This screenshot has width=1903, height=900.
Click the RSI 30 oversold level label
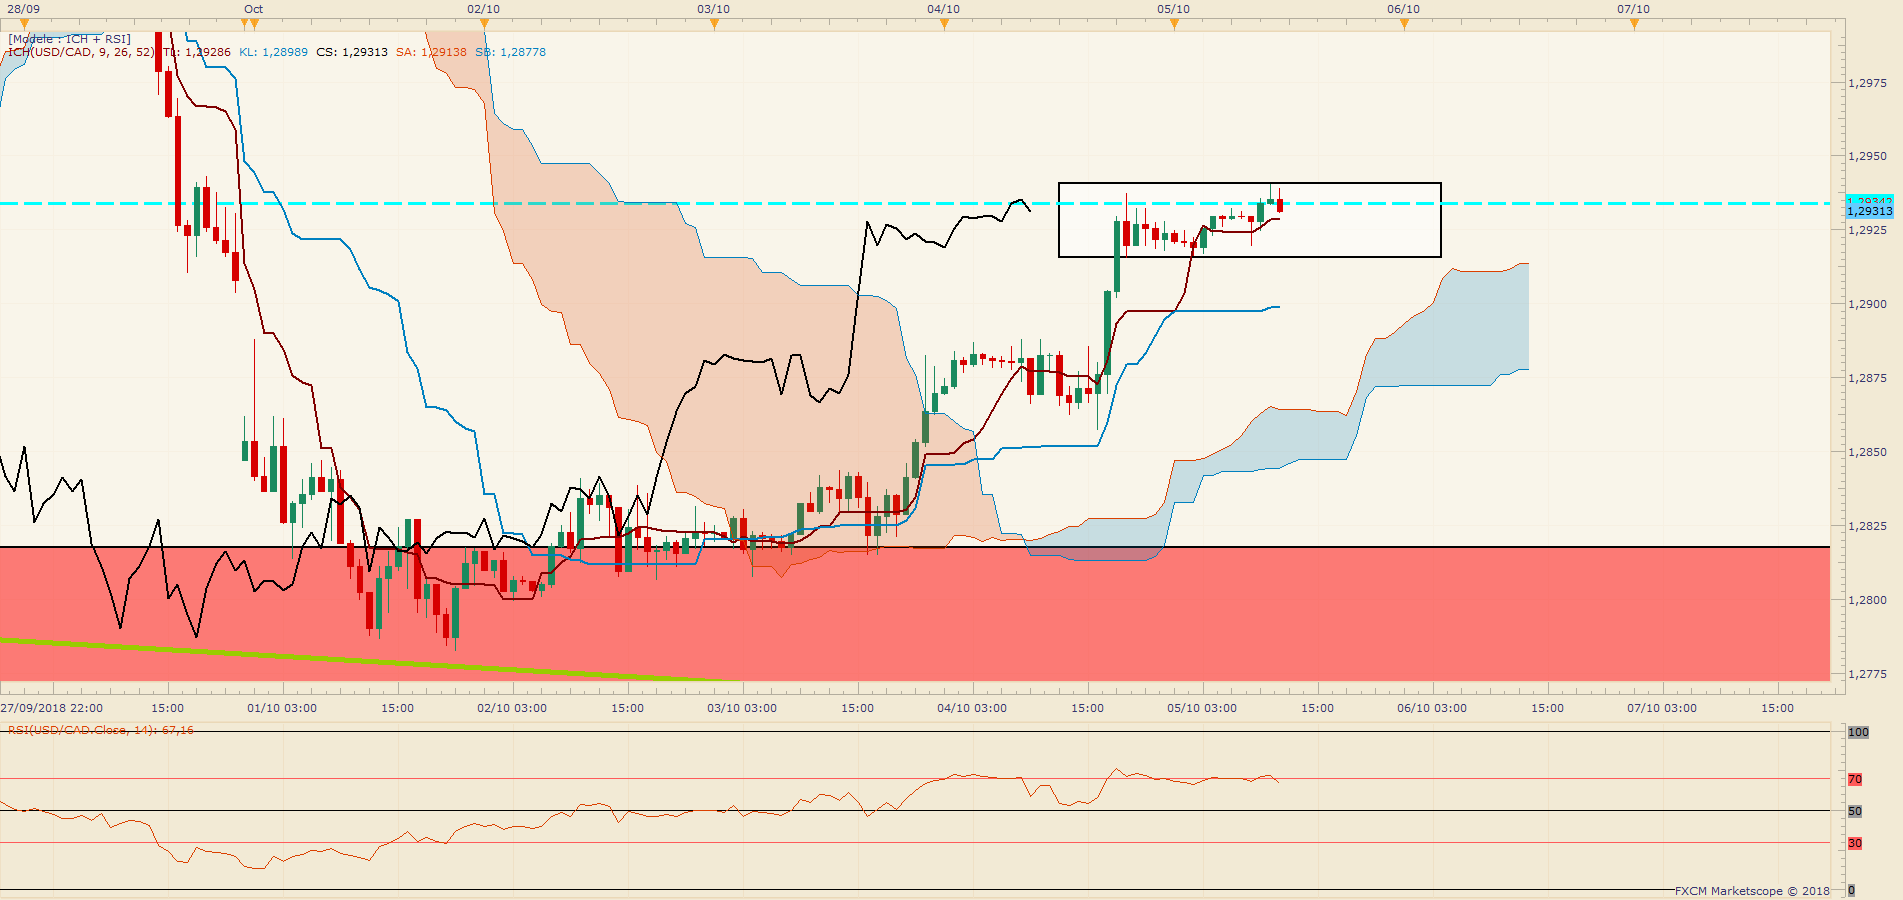[1855, 843]
